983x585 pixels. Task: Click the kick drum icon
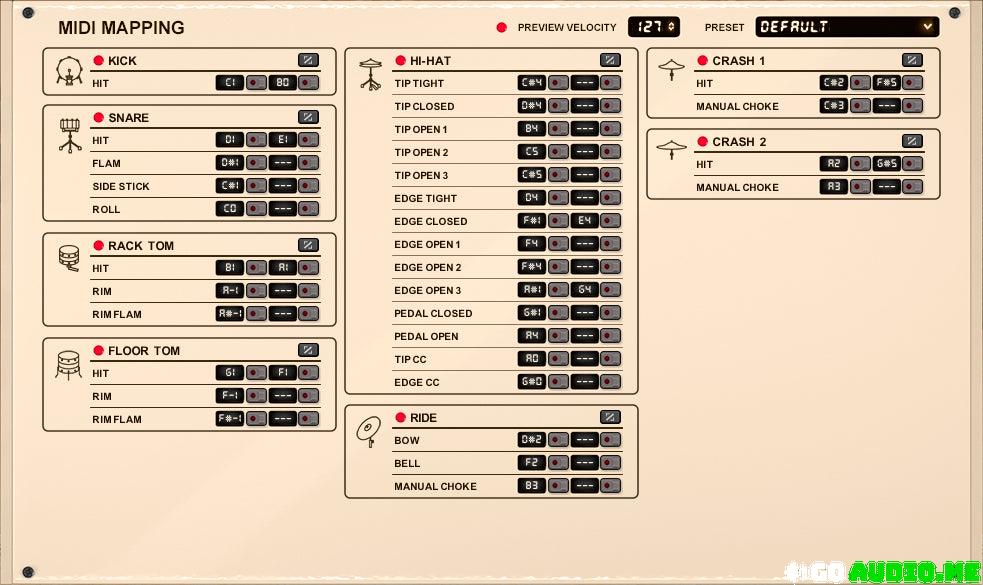69,71
